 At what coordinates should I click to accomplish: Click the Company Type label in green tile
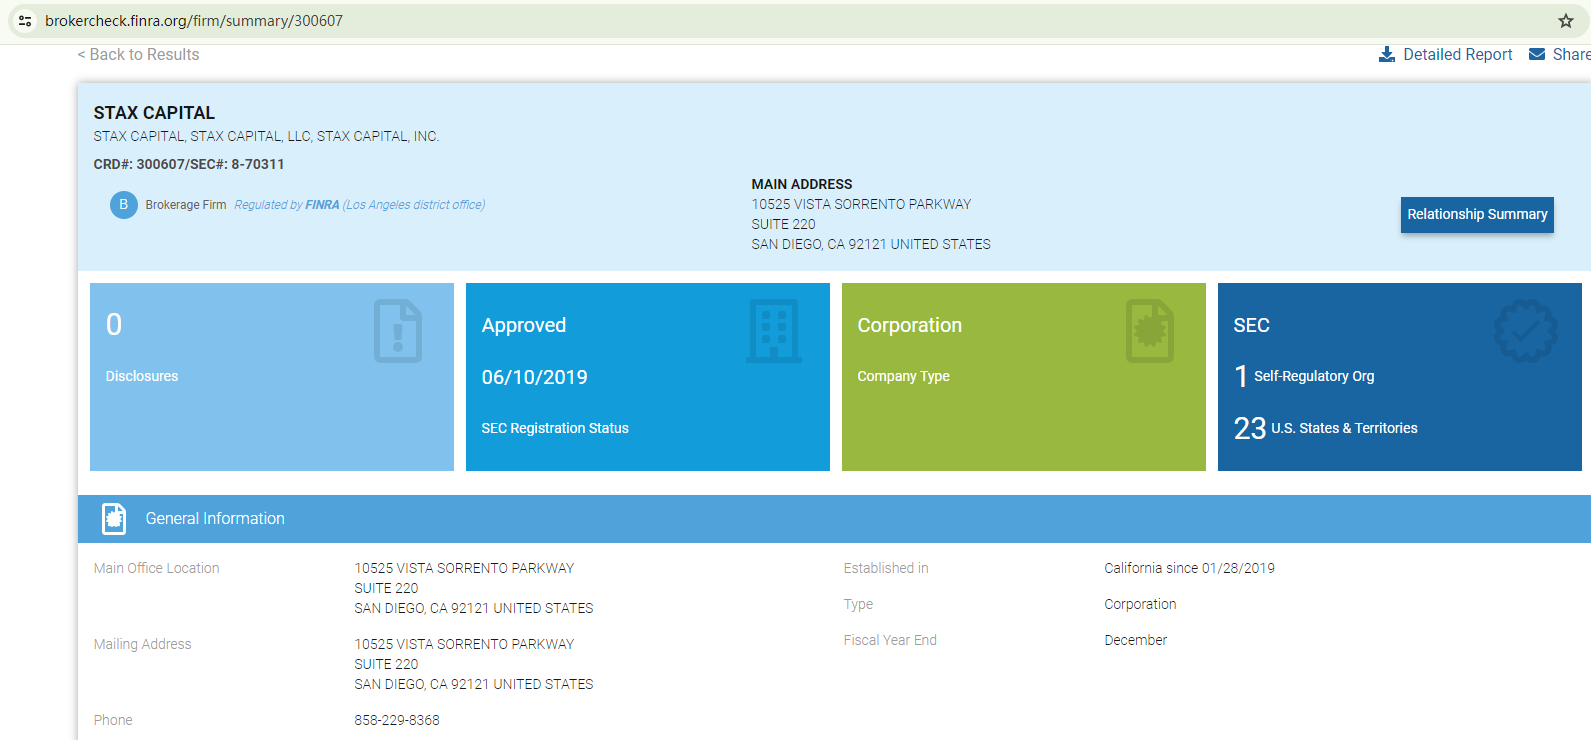[x=903, y=376]
